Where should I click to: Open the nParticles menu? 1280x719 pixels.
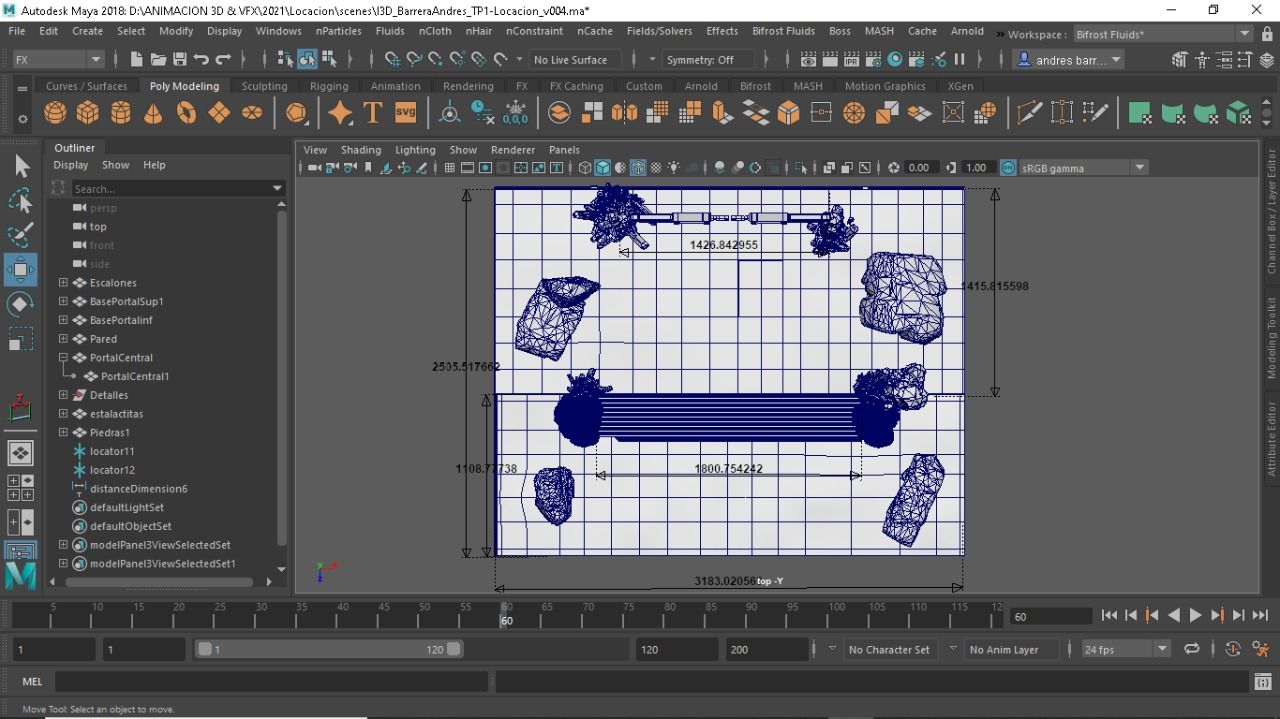click(338, 31)
